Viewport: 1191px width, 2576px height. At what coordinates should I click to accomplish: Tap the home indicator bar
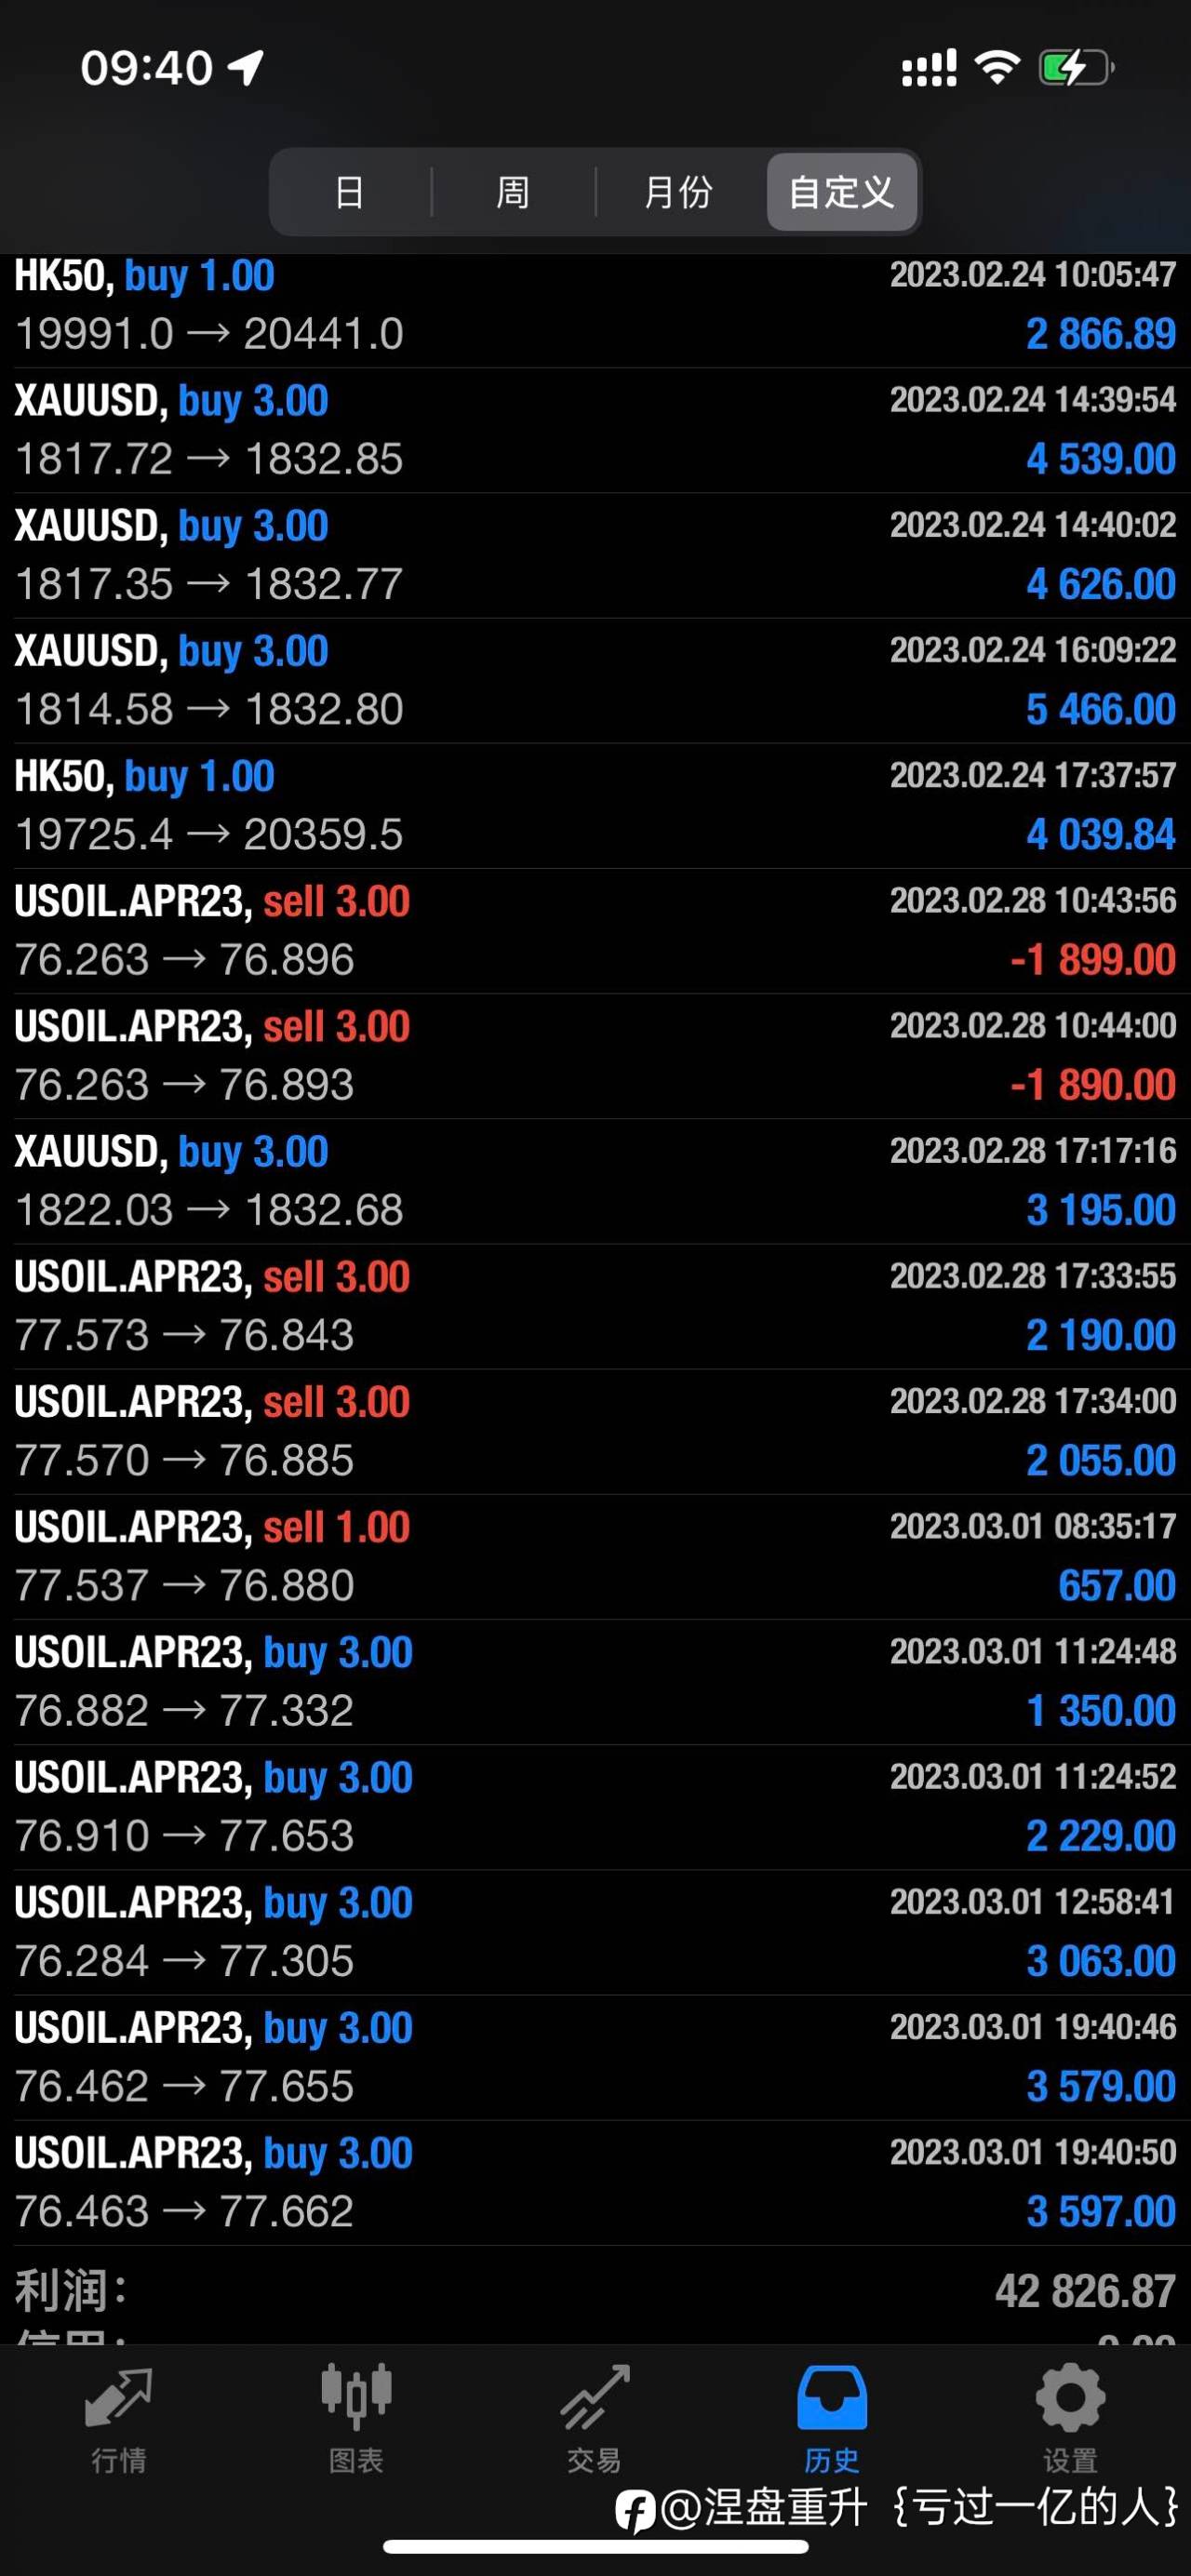[595, 2547]
